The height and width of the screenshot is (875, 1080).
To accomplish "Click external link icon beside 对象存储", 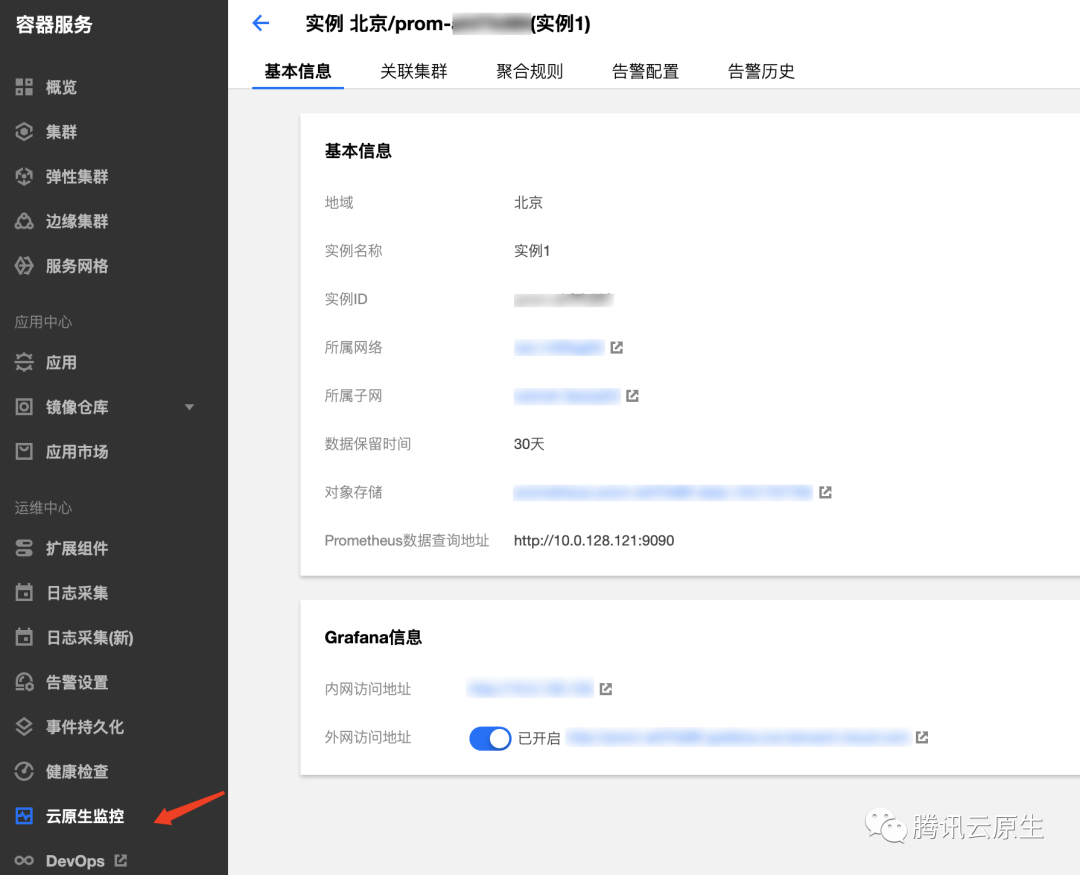I will click(825, 492).
